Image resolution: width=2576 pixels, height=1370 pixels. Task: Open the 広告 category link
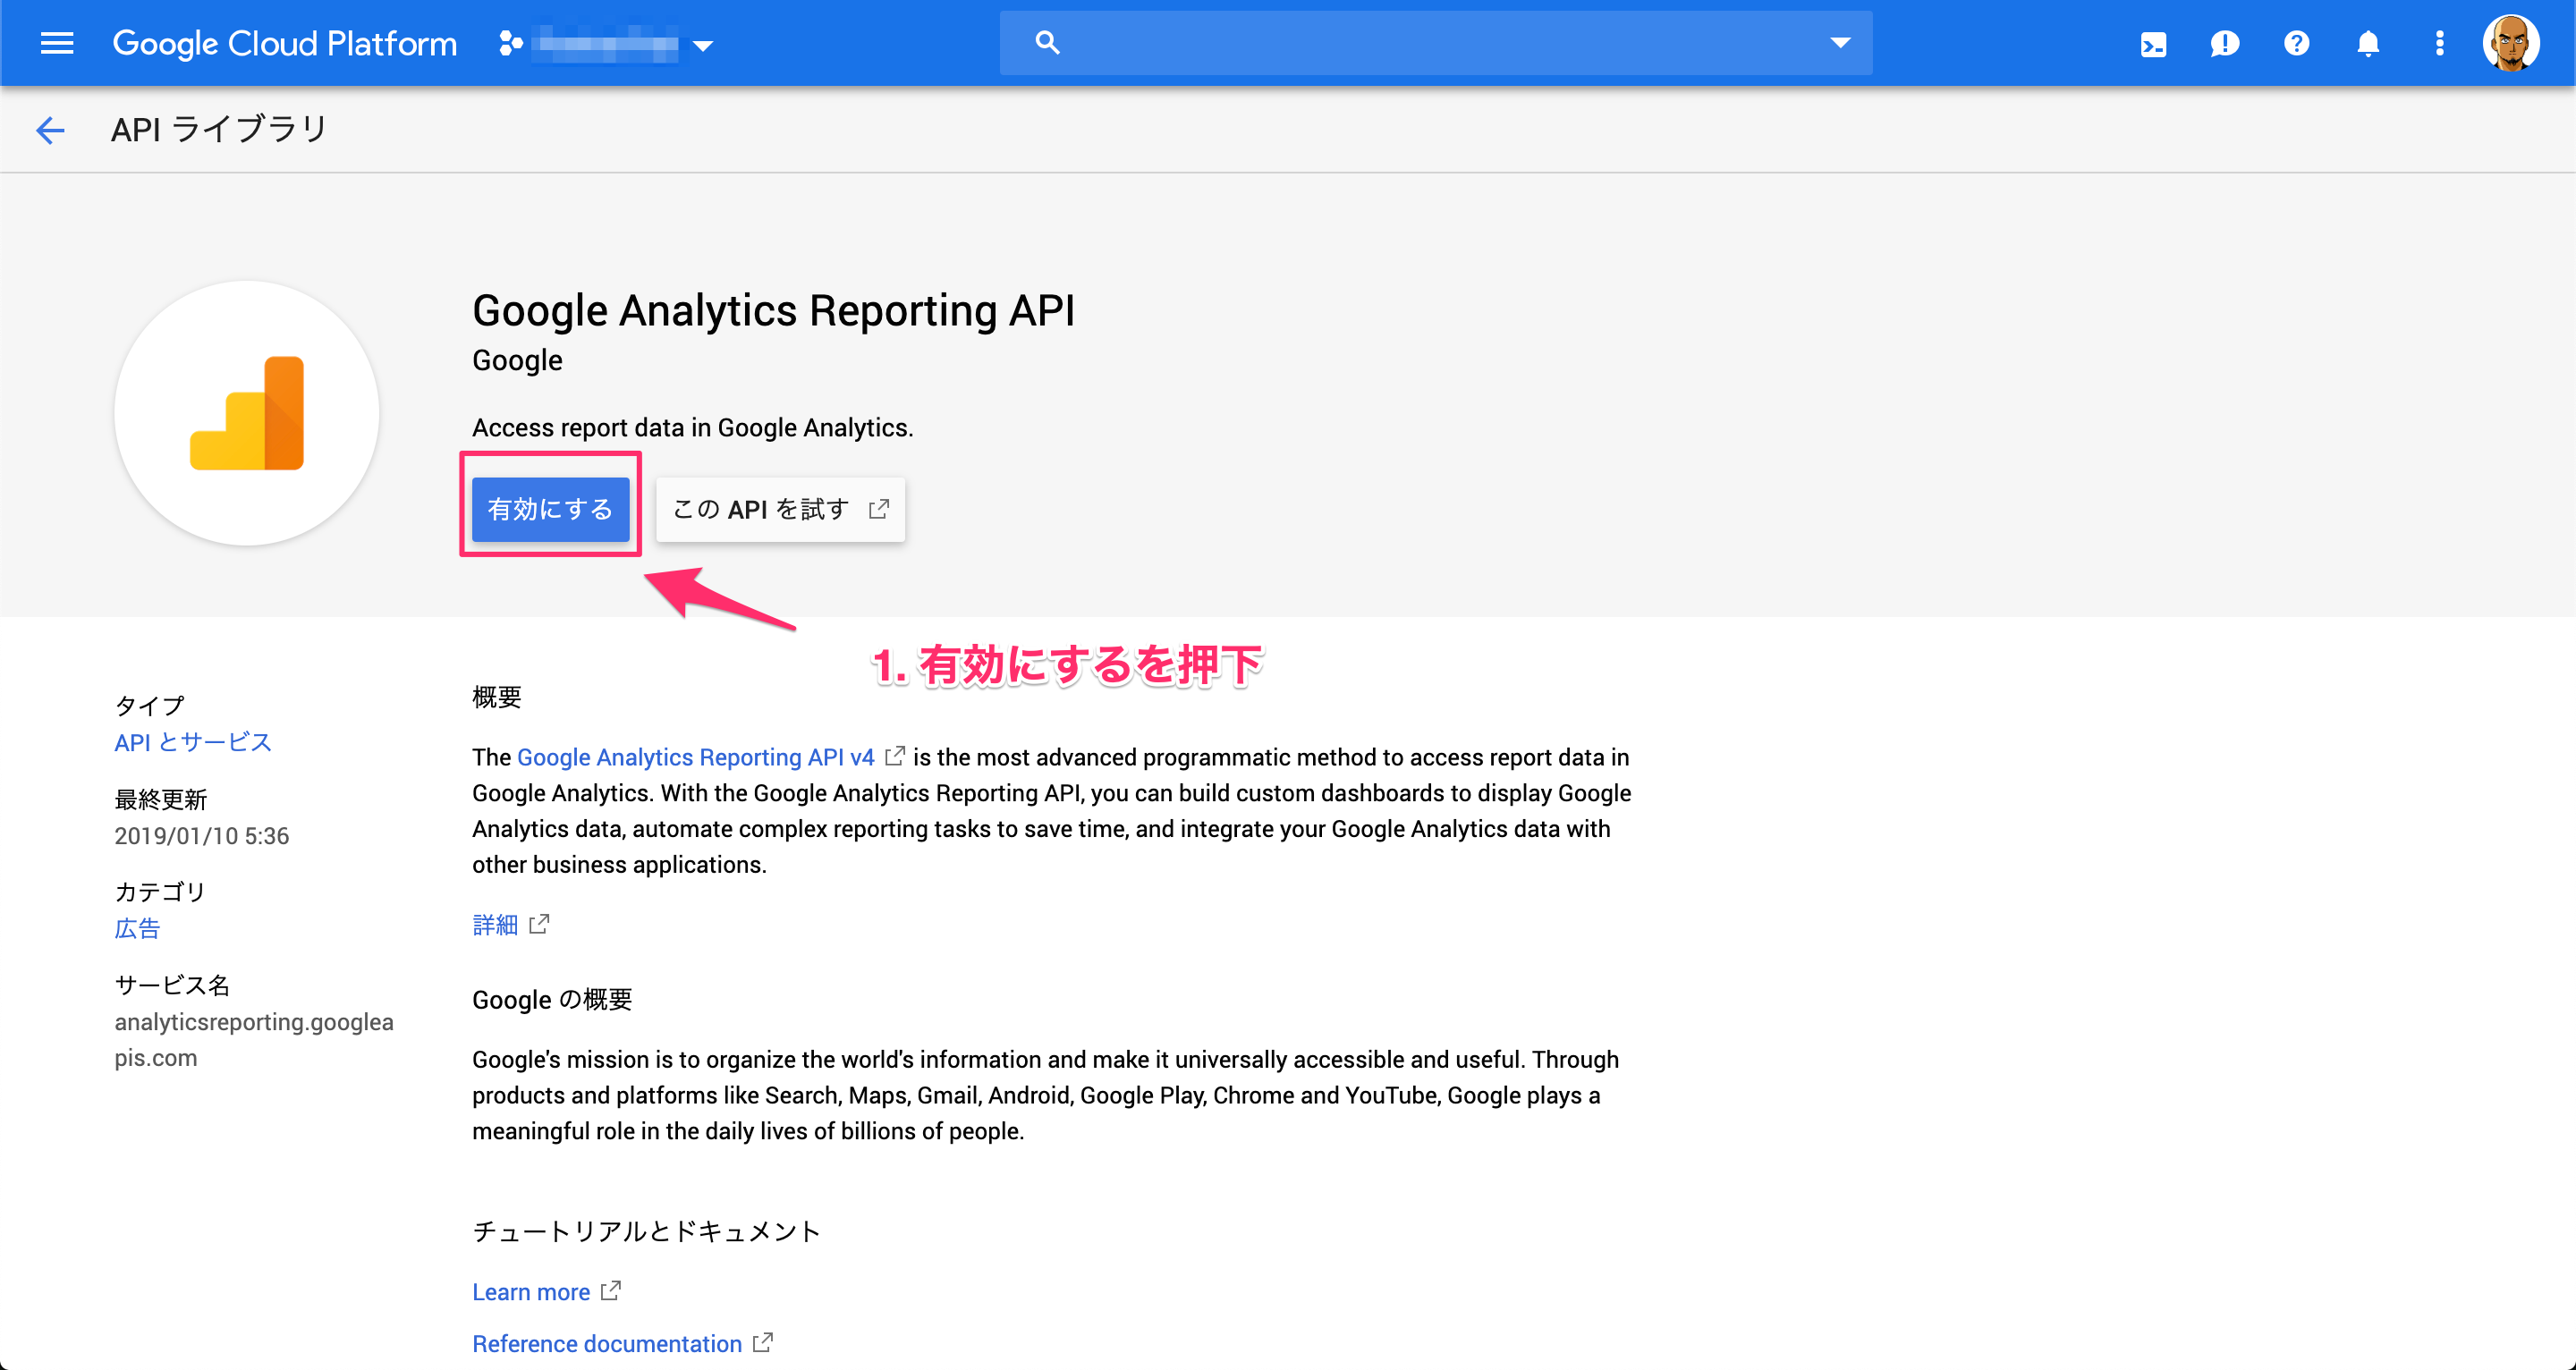click(137, 928)
